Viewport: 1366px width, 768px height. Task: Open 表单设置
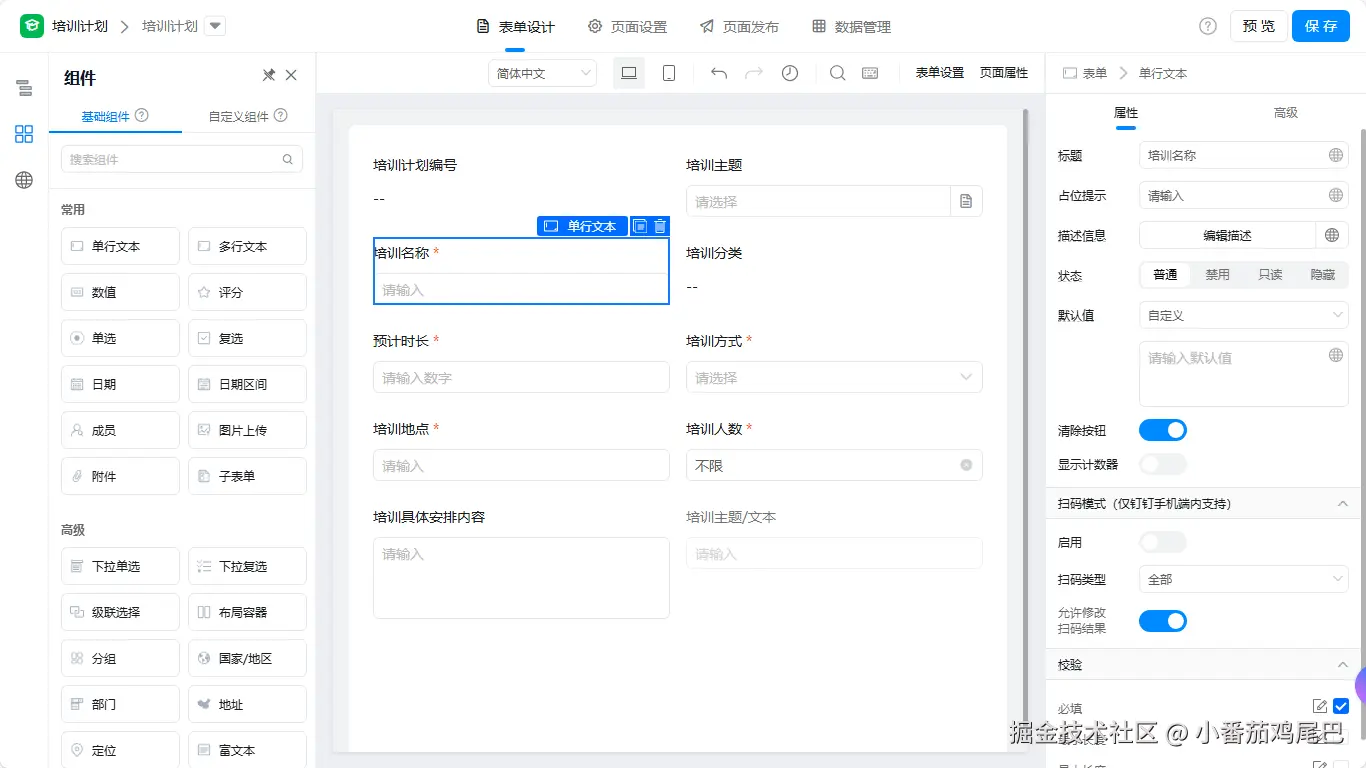940,73
